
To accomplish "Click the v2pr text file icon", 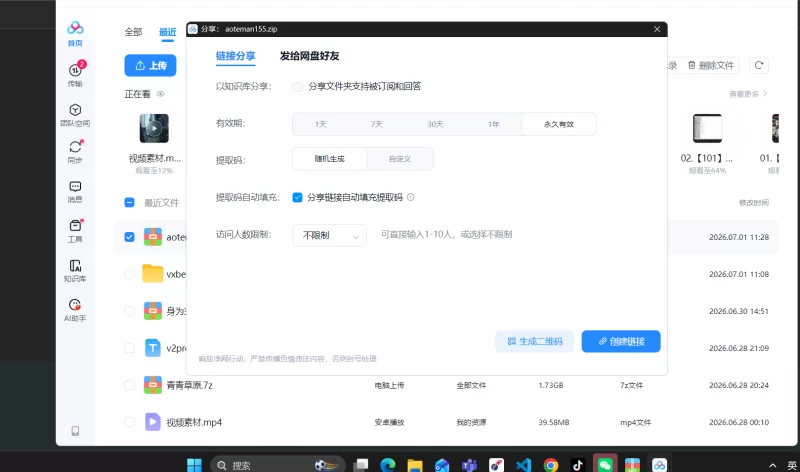I will point(153,348).
